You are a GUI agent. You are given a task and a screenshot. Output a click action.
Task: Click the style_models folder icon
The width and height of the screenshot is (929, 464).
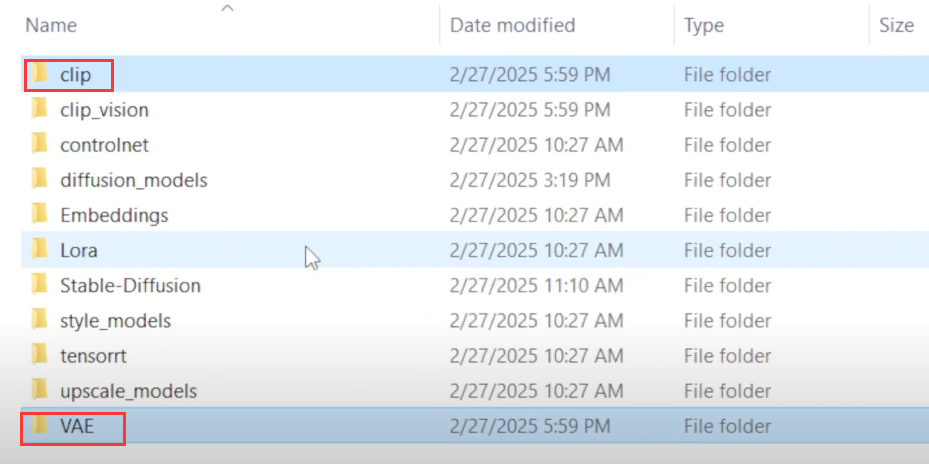tap(39, 321)
